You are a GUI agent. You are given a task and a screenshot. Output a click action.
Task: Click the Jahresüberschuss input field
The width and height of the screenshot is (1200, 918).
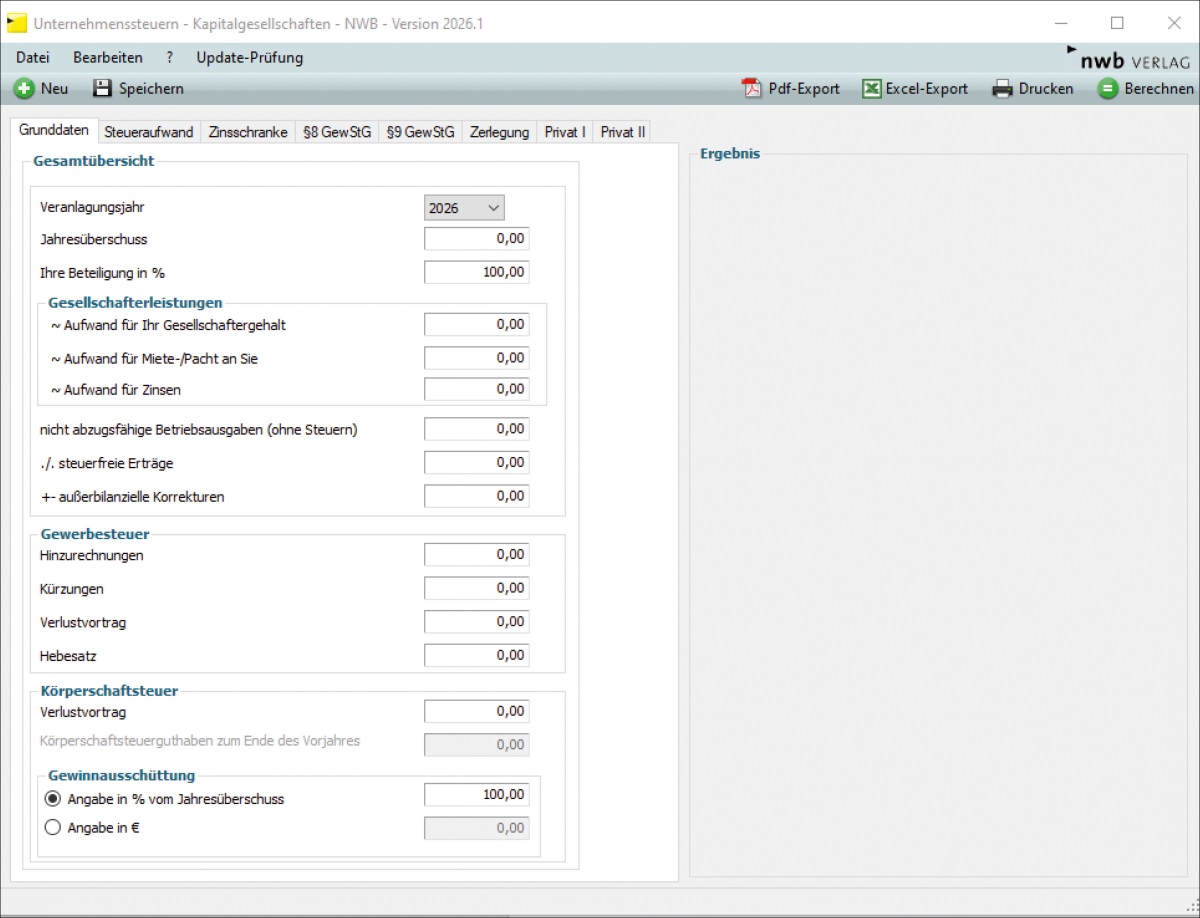(x=476, y=239)
